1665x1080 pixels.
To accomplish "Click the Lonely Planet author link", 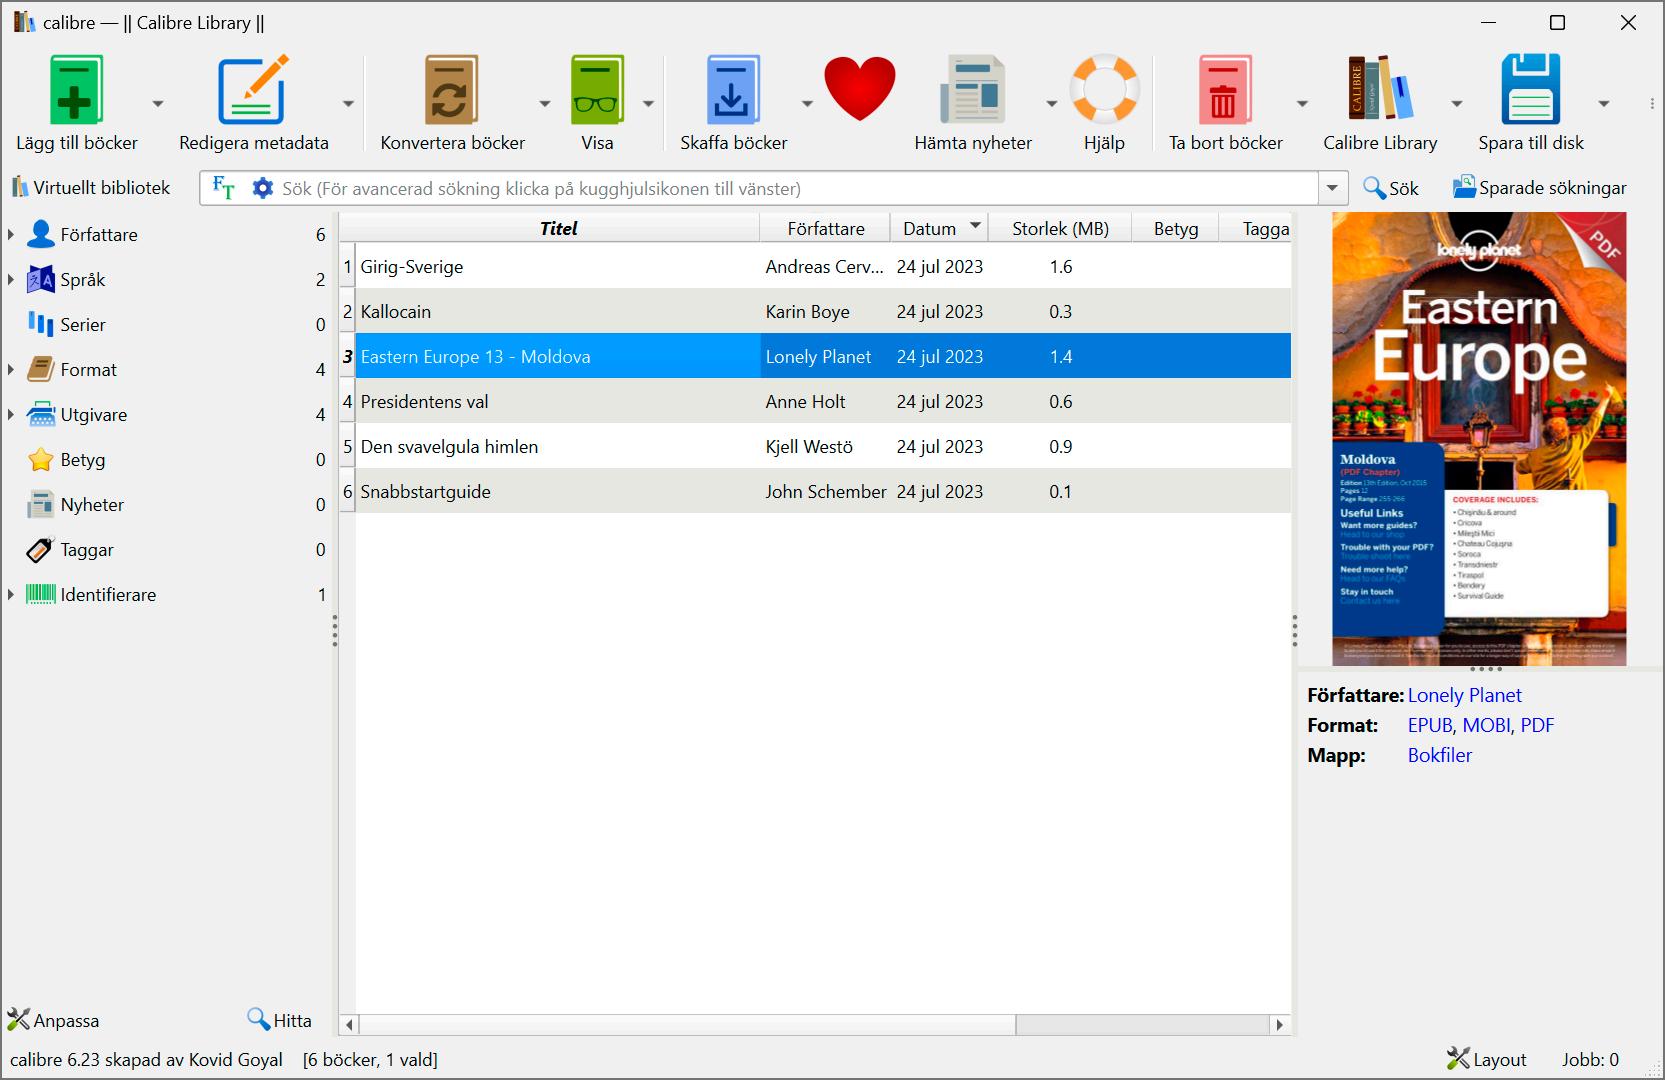I will point(1464,695).
